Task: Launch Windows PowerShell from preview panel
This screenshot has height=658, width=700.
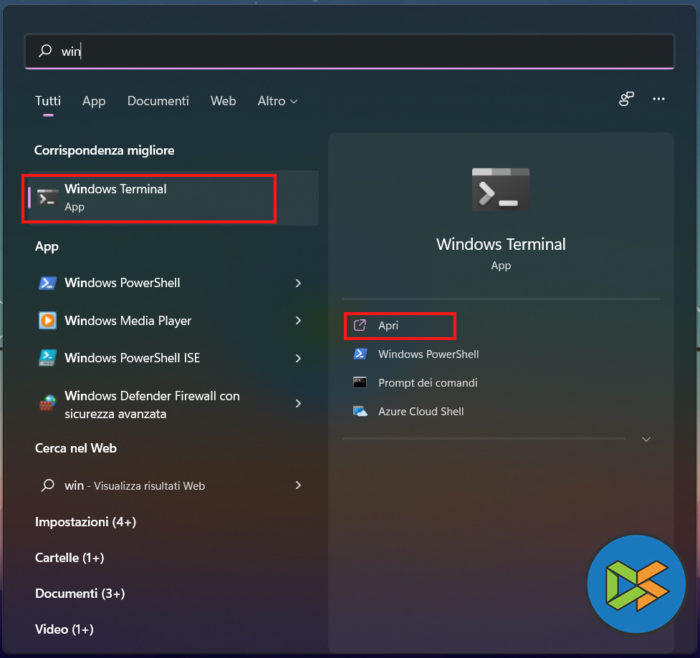Action: tap(429, 354)
